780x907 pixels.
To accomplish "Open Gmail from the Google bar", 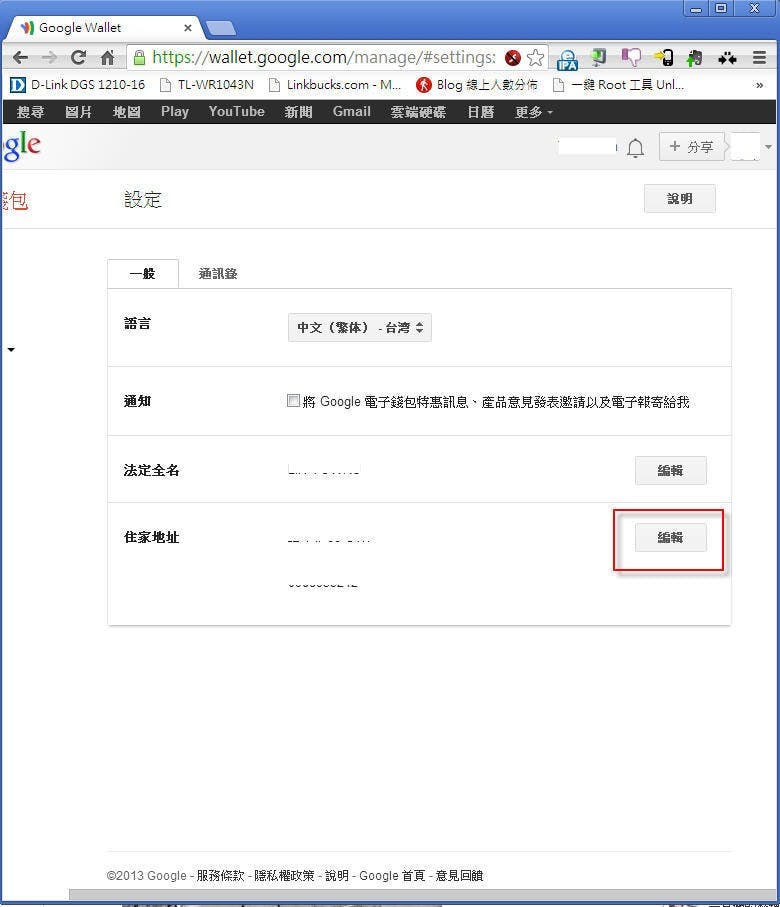I will click(351, 112).
